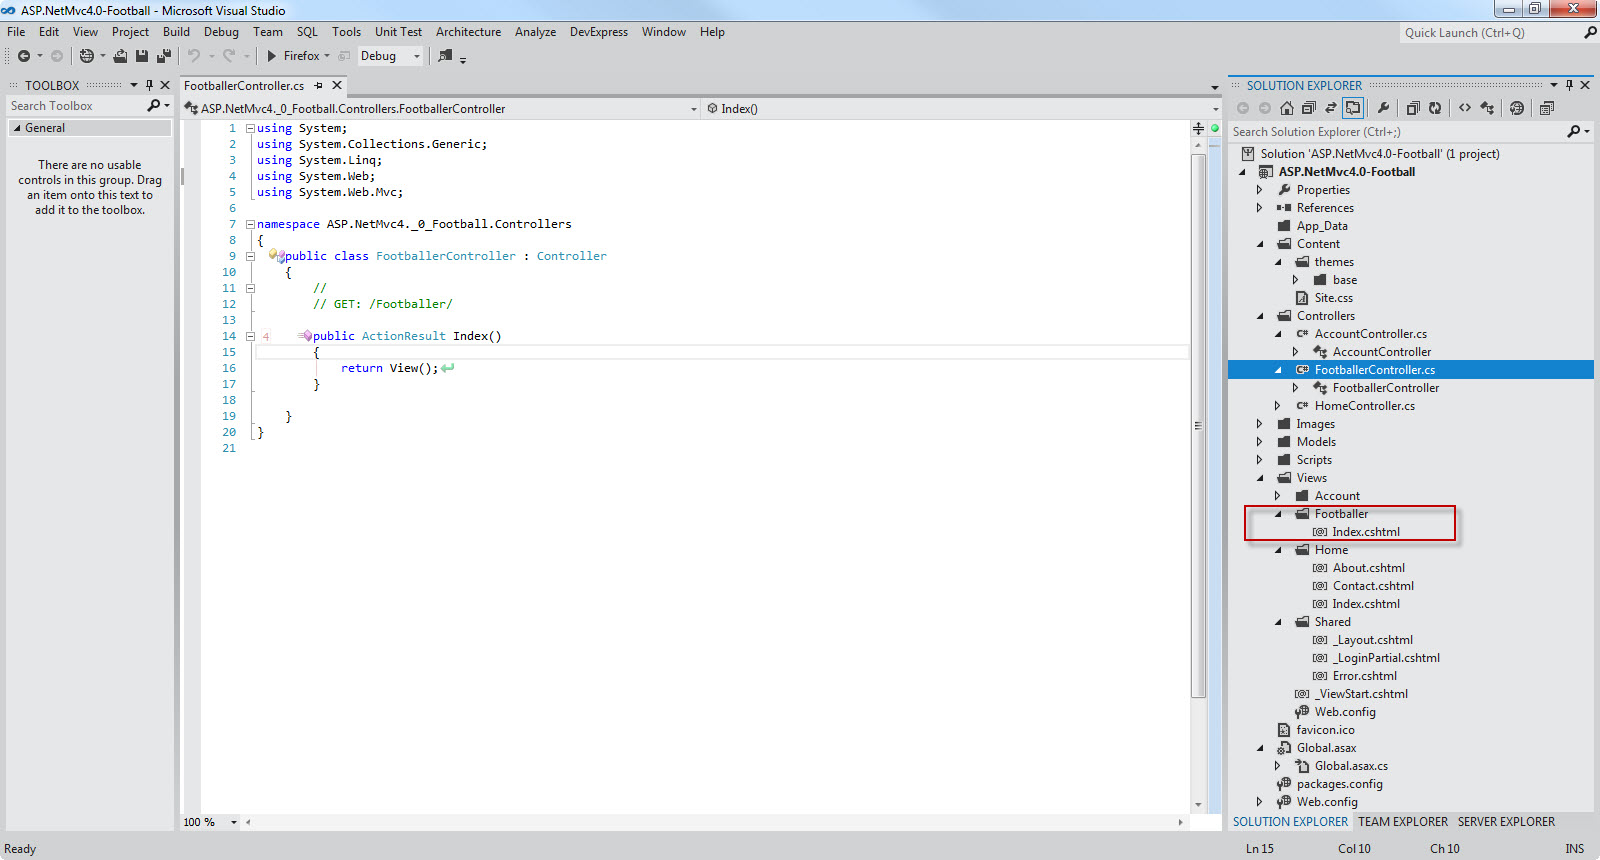Collapse the namespace outlining box at line 7

click(250, 224)
